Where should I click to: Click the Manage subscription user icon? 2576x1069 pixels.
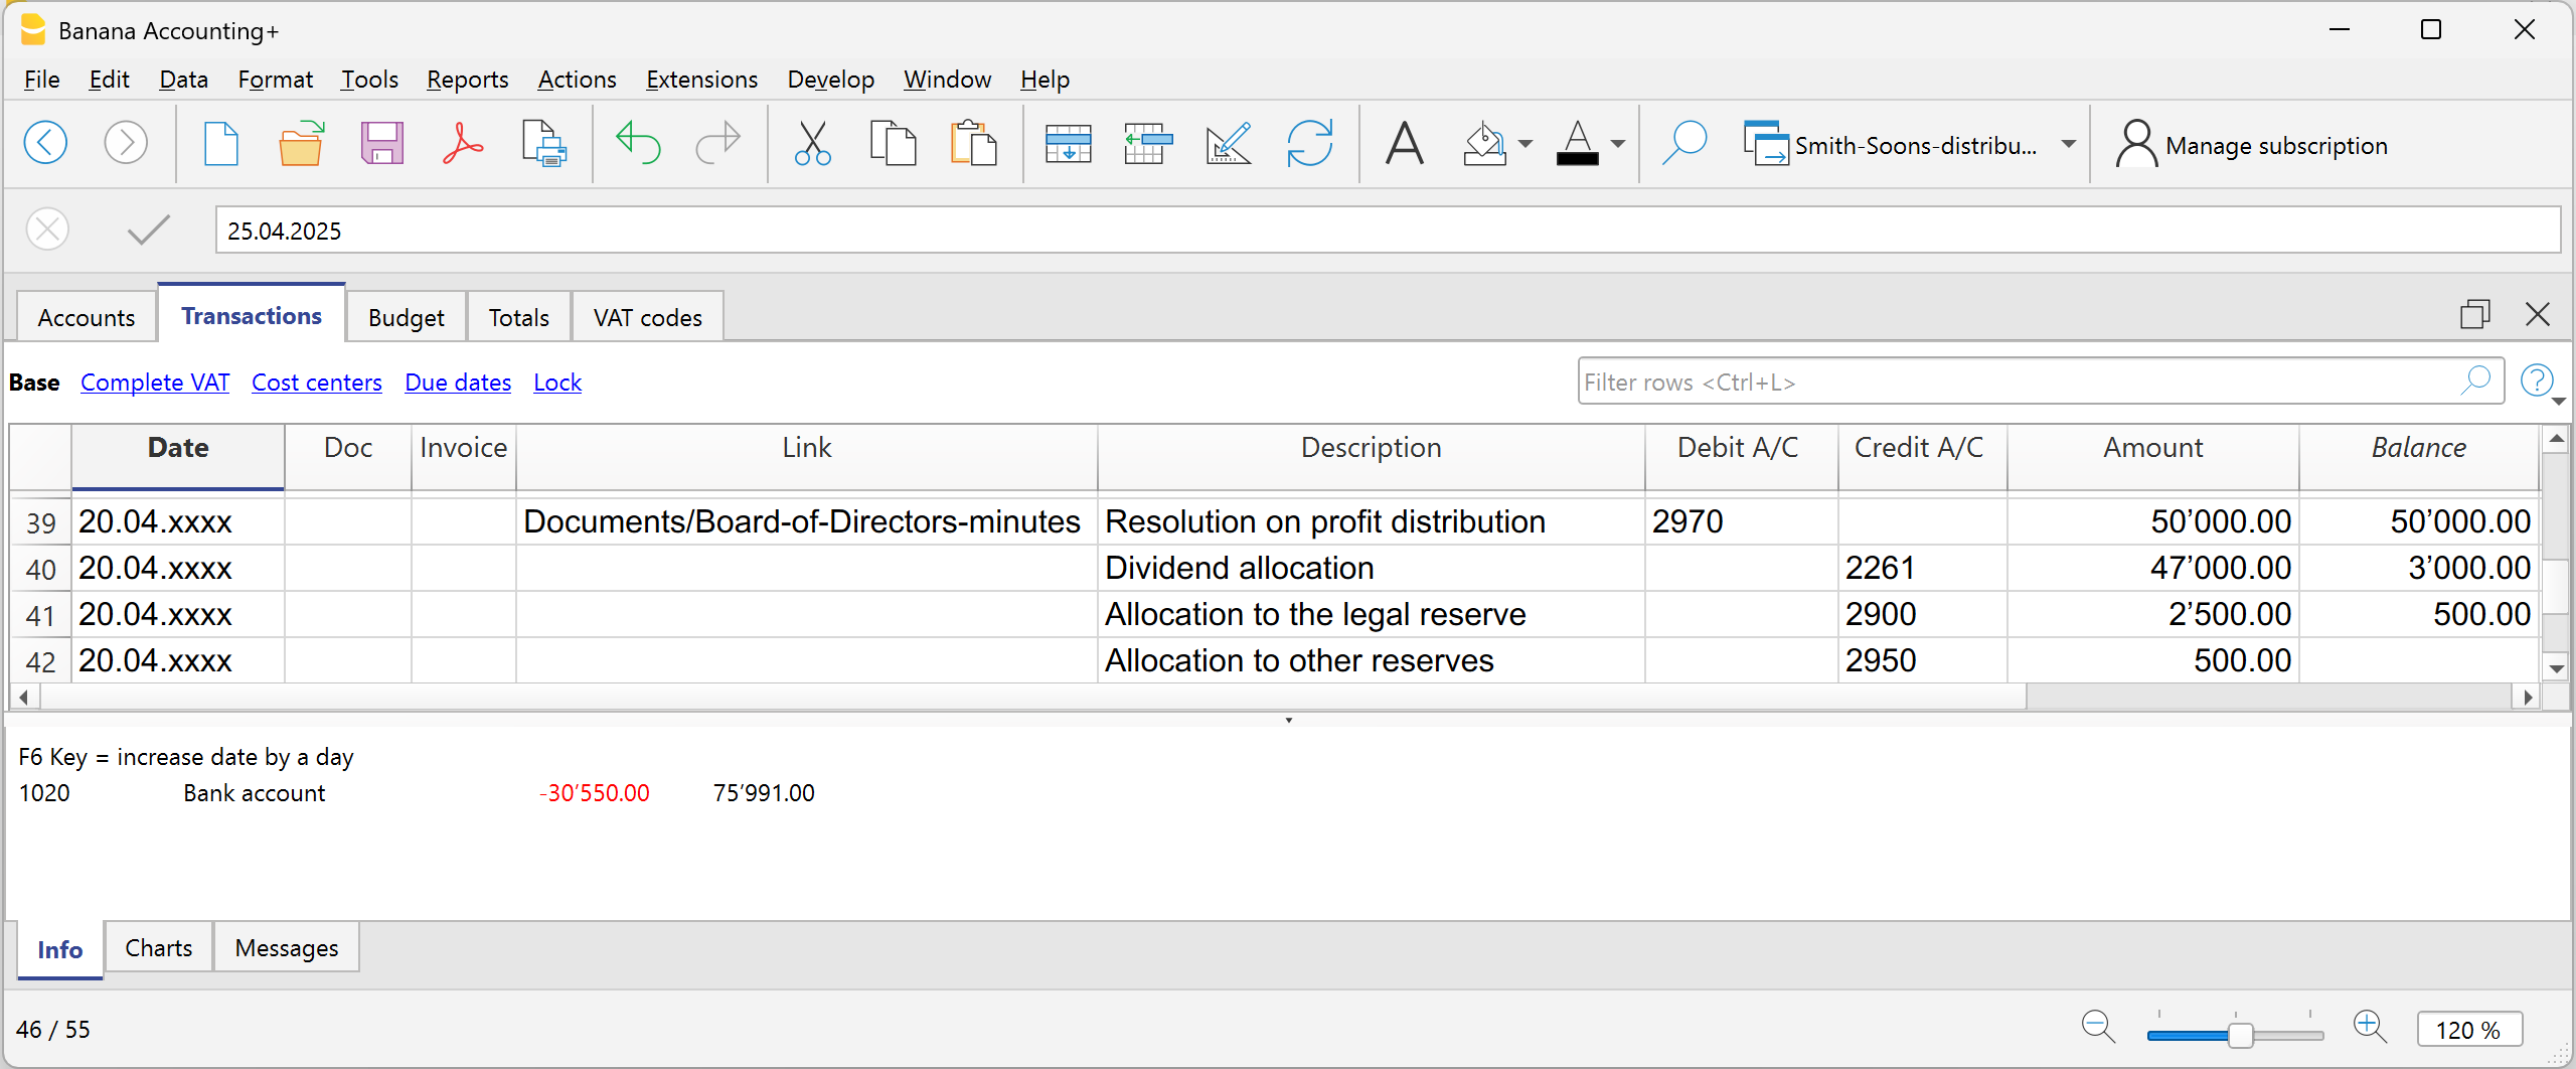tap(2136, 144)
